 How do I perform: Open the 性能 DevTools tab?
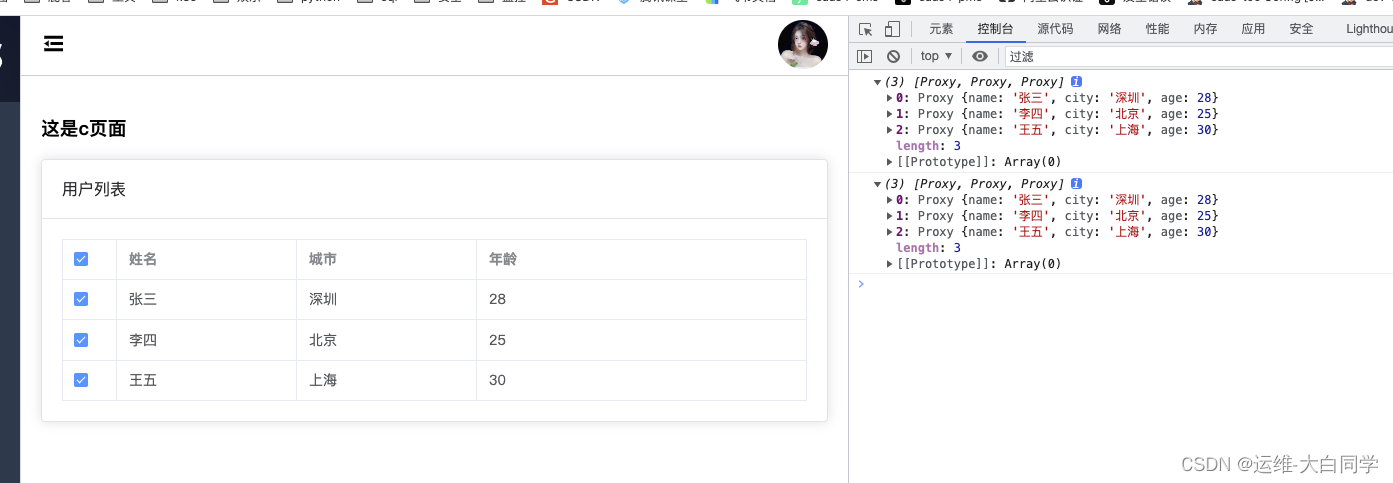click(x=1157, y=29)
